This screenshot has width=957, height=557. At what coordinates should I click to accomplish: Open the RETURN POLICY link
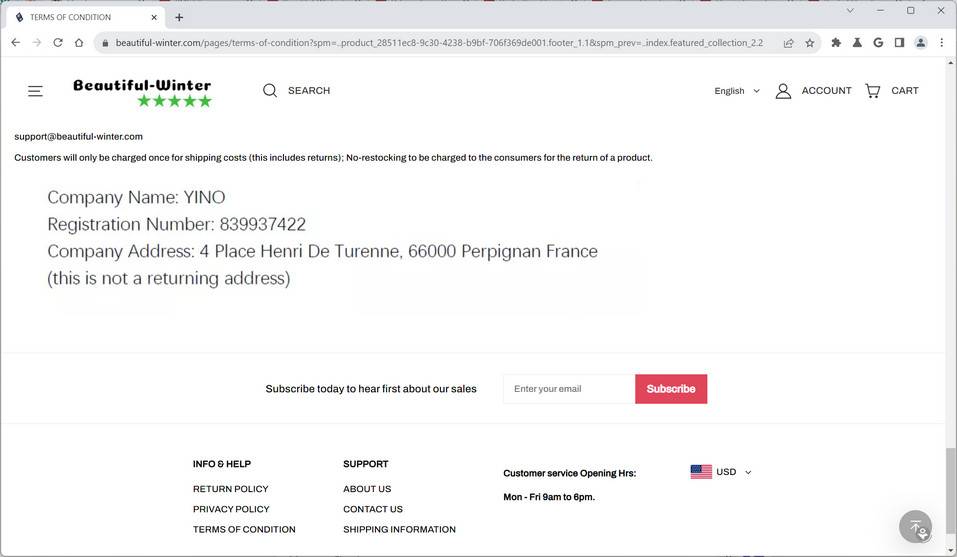[231, 489]
